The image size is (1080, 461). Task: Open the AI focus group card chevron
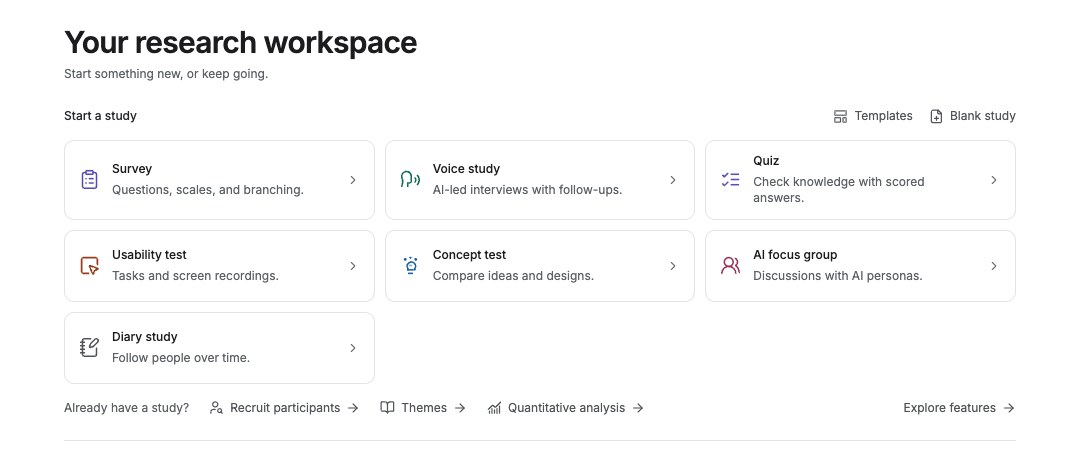click(994, 266)
